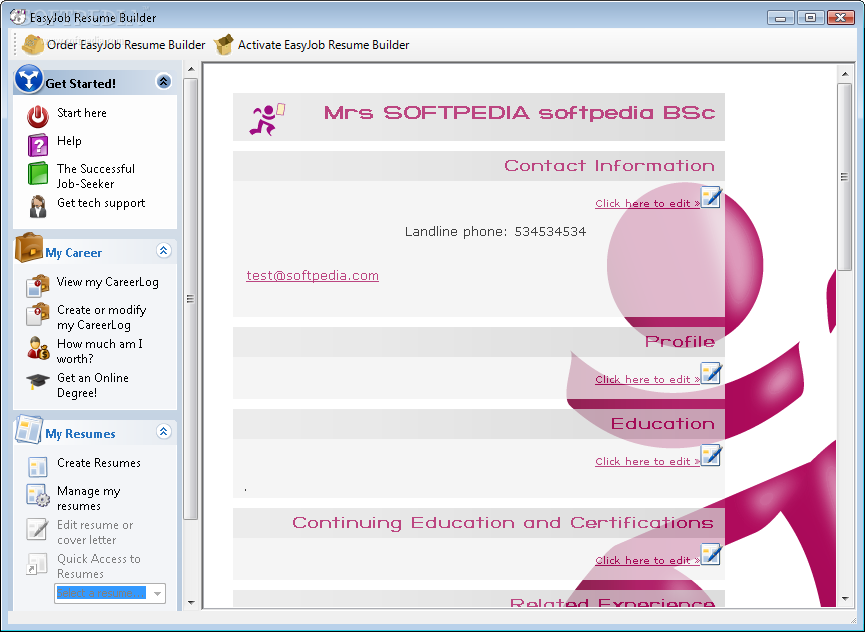Open Manage my resumes link
Image resolution: width=865 pixels, height=632 pixels.
(88, 499)
